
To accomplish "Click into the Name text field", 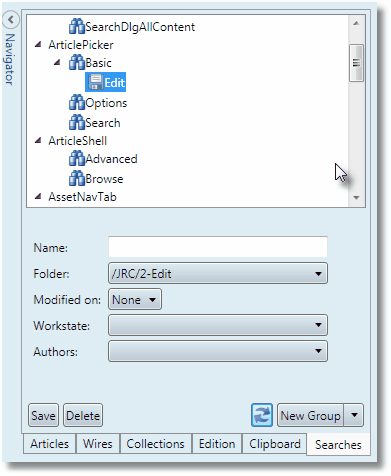I will pos(218,247).
